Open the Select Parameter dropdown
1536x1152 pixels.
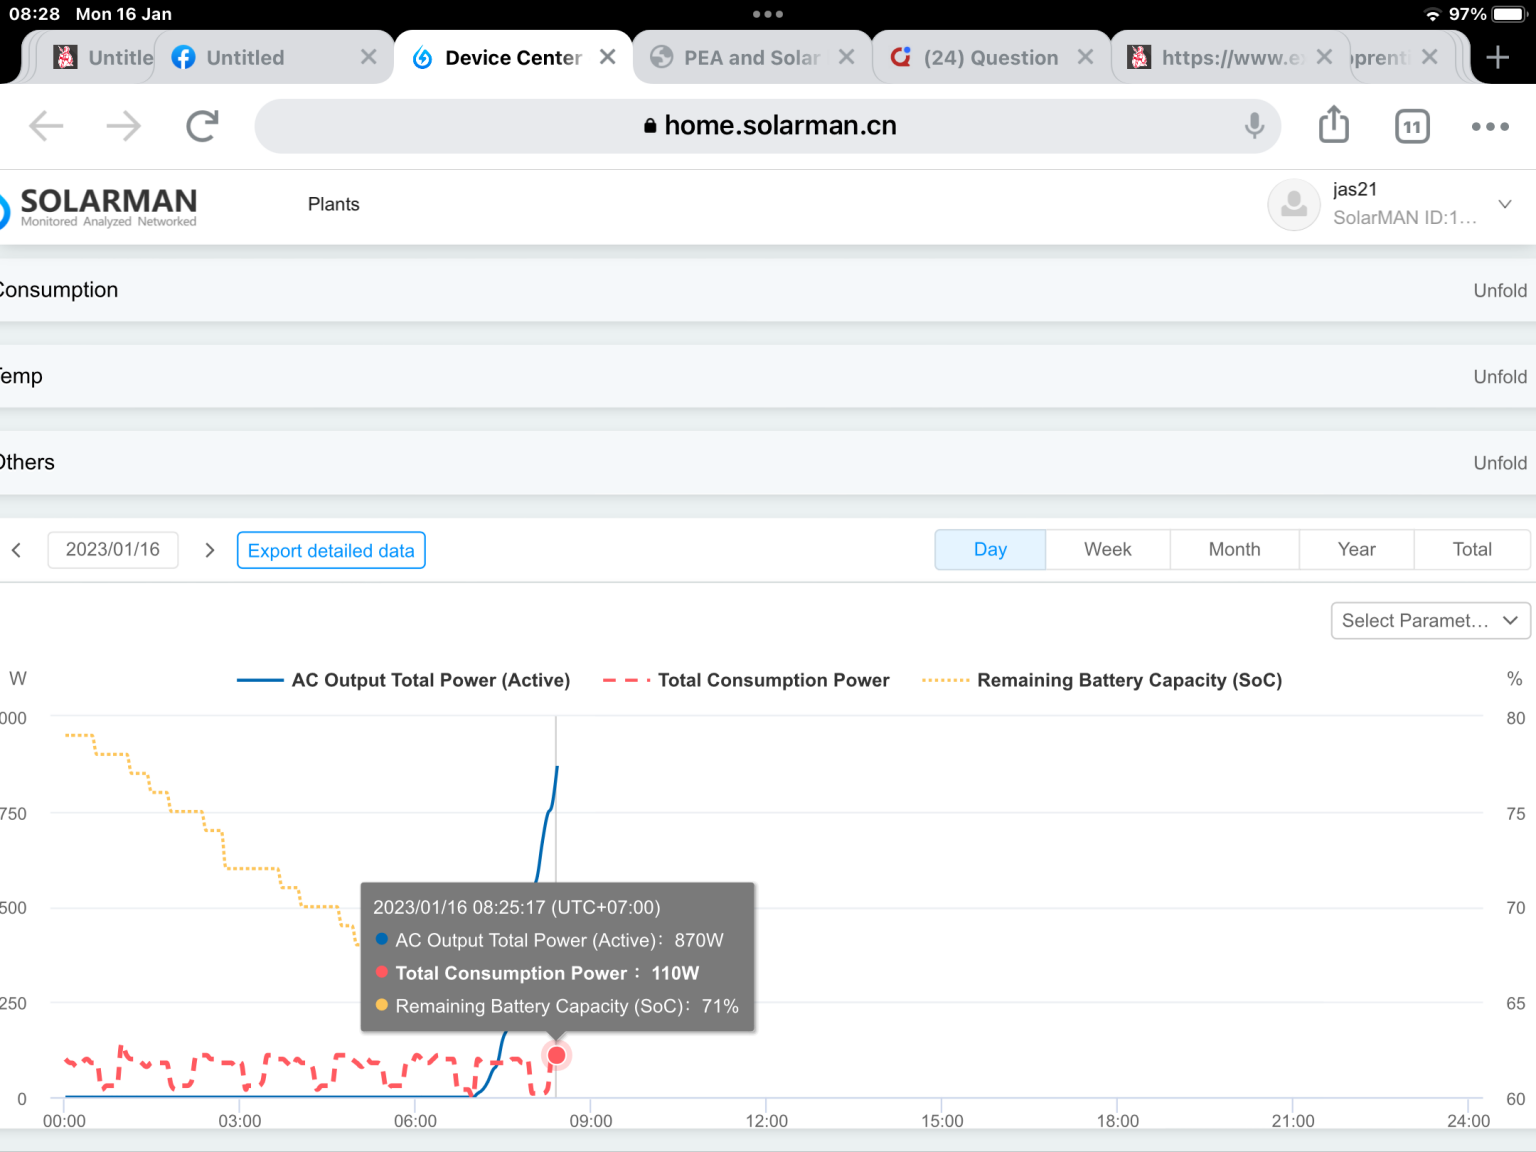[x=1430, y=620]
